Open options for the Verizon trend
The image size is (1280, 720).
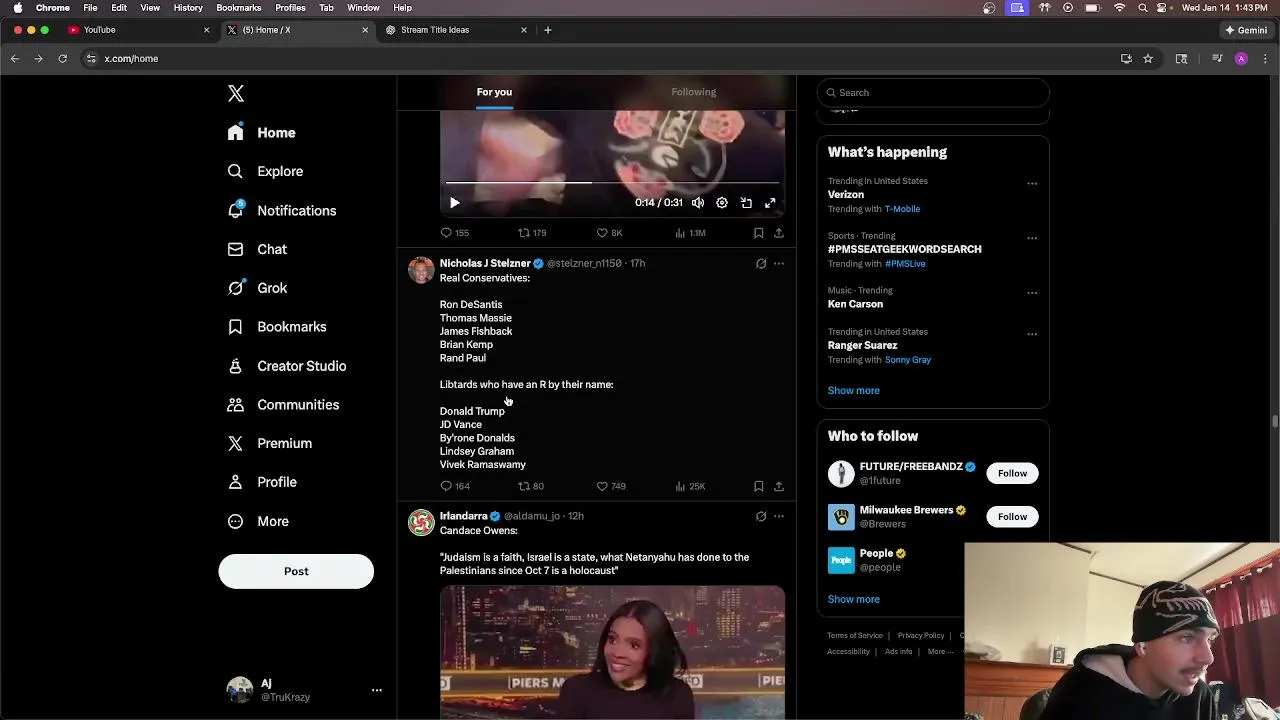click(x=1032, y=183)
